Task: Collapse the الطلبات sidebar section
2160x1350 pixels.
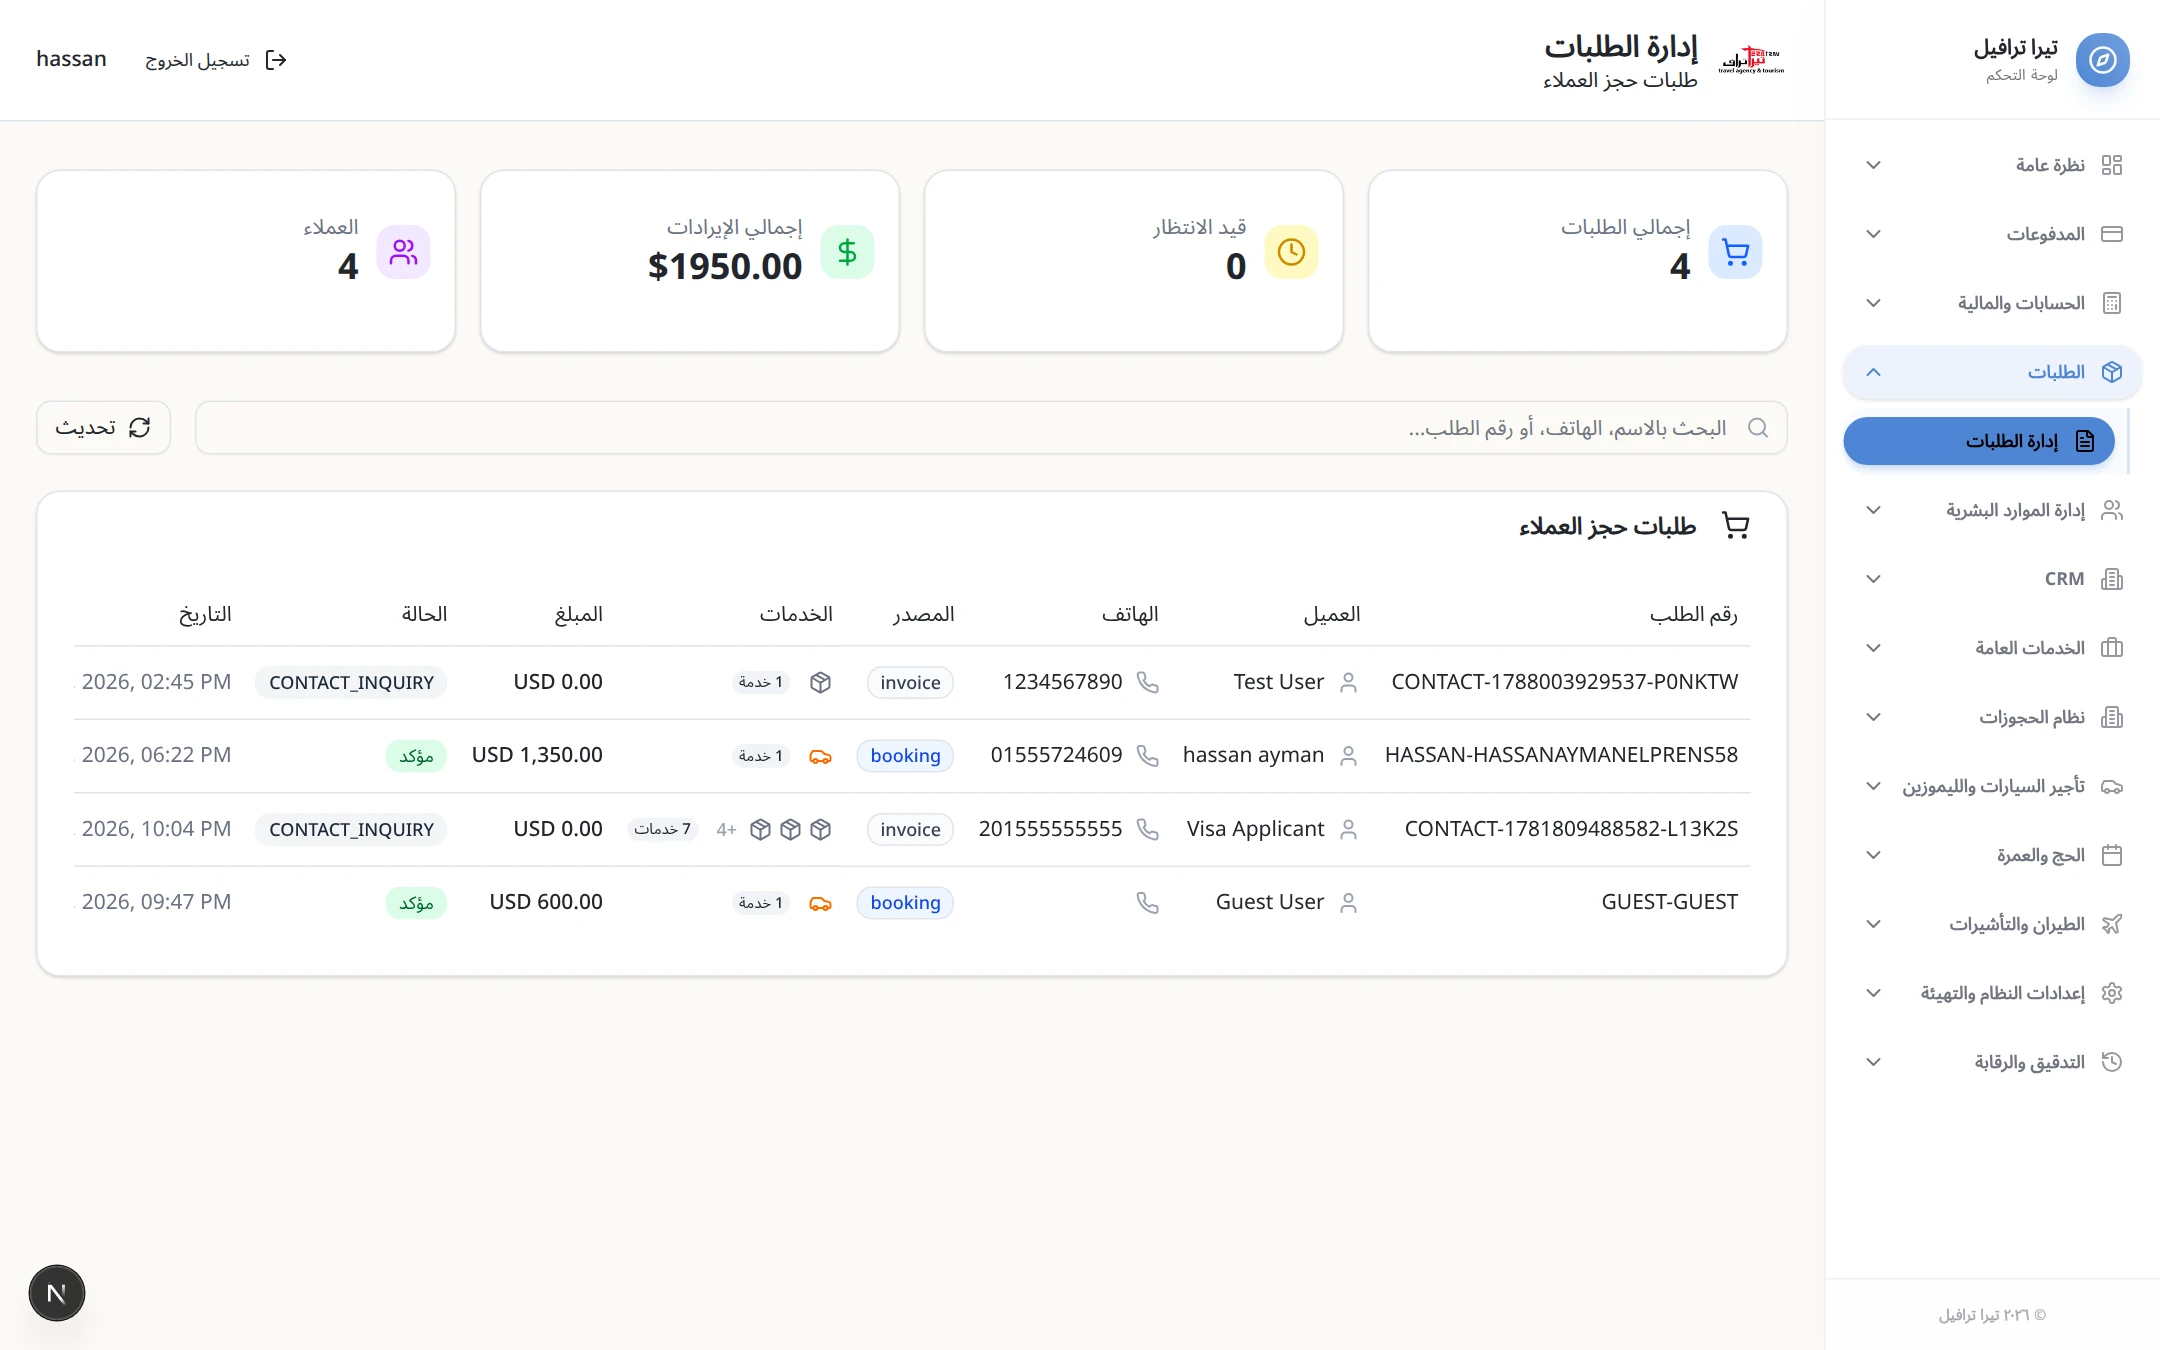Action: pyautogui.click(x=1992, y=372)
